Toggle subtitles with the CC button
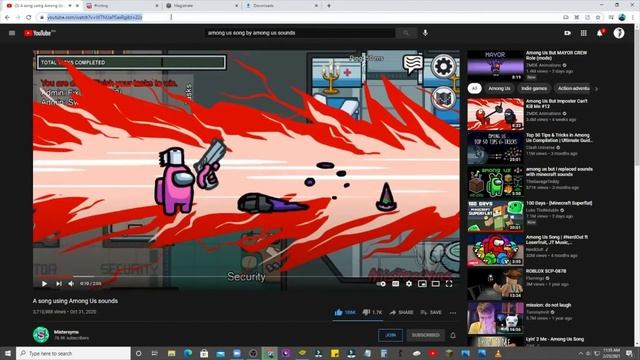 [396, 284]
